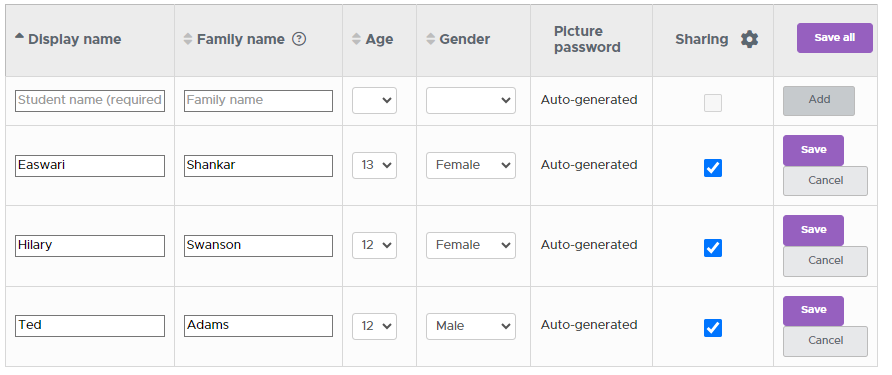This screenshot has width=892, height=375.
Task: Open Hilary's age dropdown showing 12
Action: coord(374,245)
